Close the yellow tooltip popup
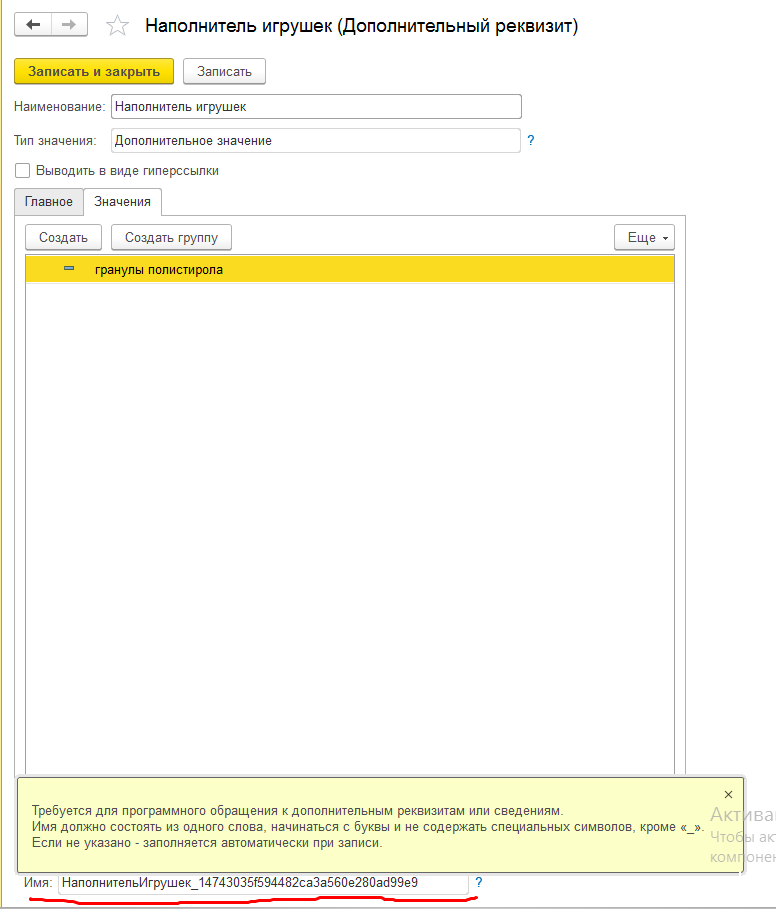 tap(728, 794)
